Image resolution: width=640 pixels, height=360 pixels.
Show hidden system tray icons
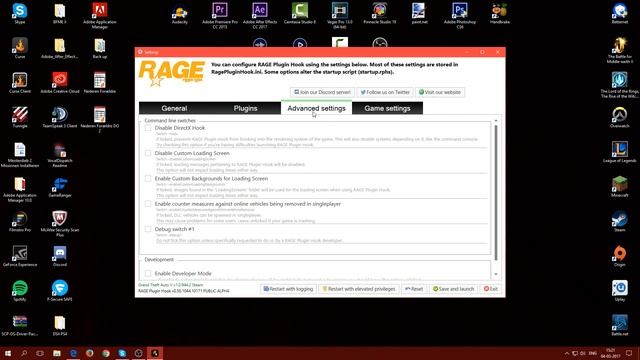(567, 353)
